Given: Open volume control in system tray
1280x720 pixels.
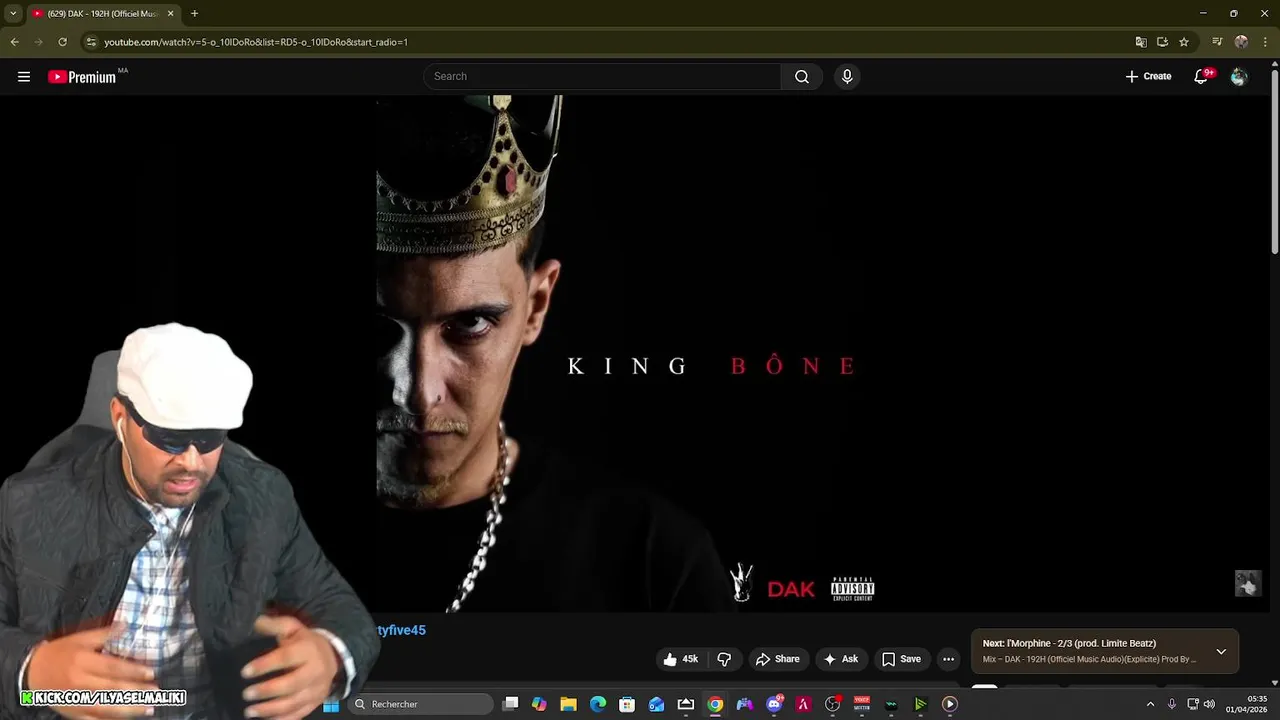Looking at the screenshot, I should pyautogui.click(x=1209, y=704).
